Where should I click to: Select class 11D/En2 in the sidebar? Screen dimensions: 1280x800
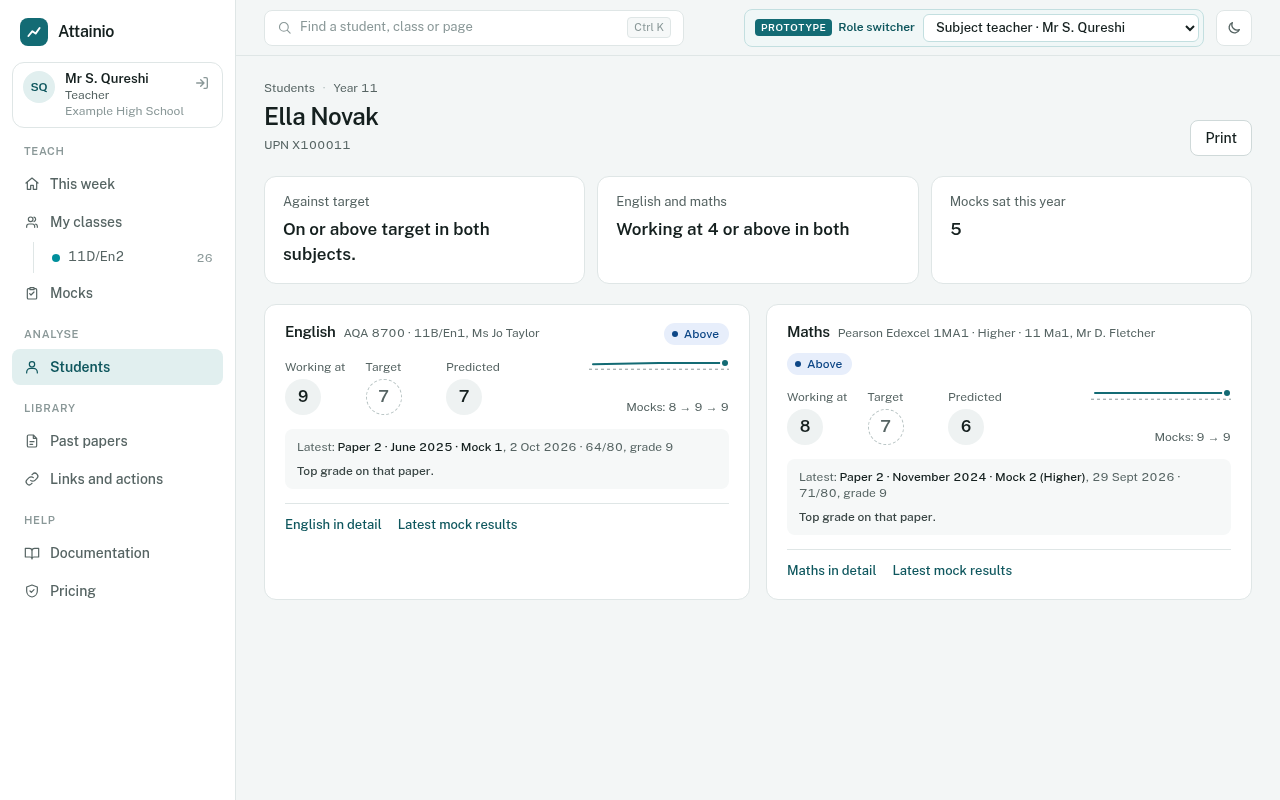point(132,257)
